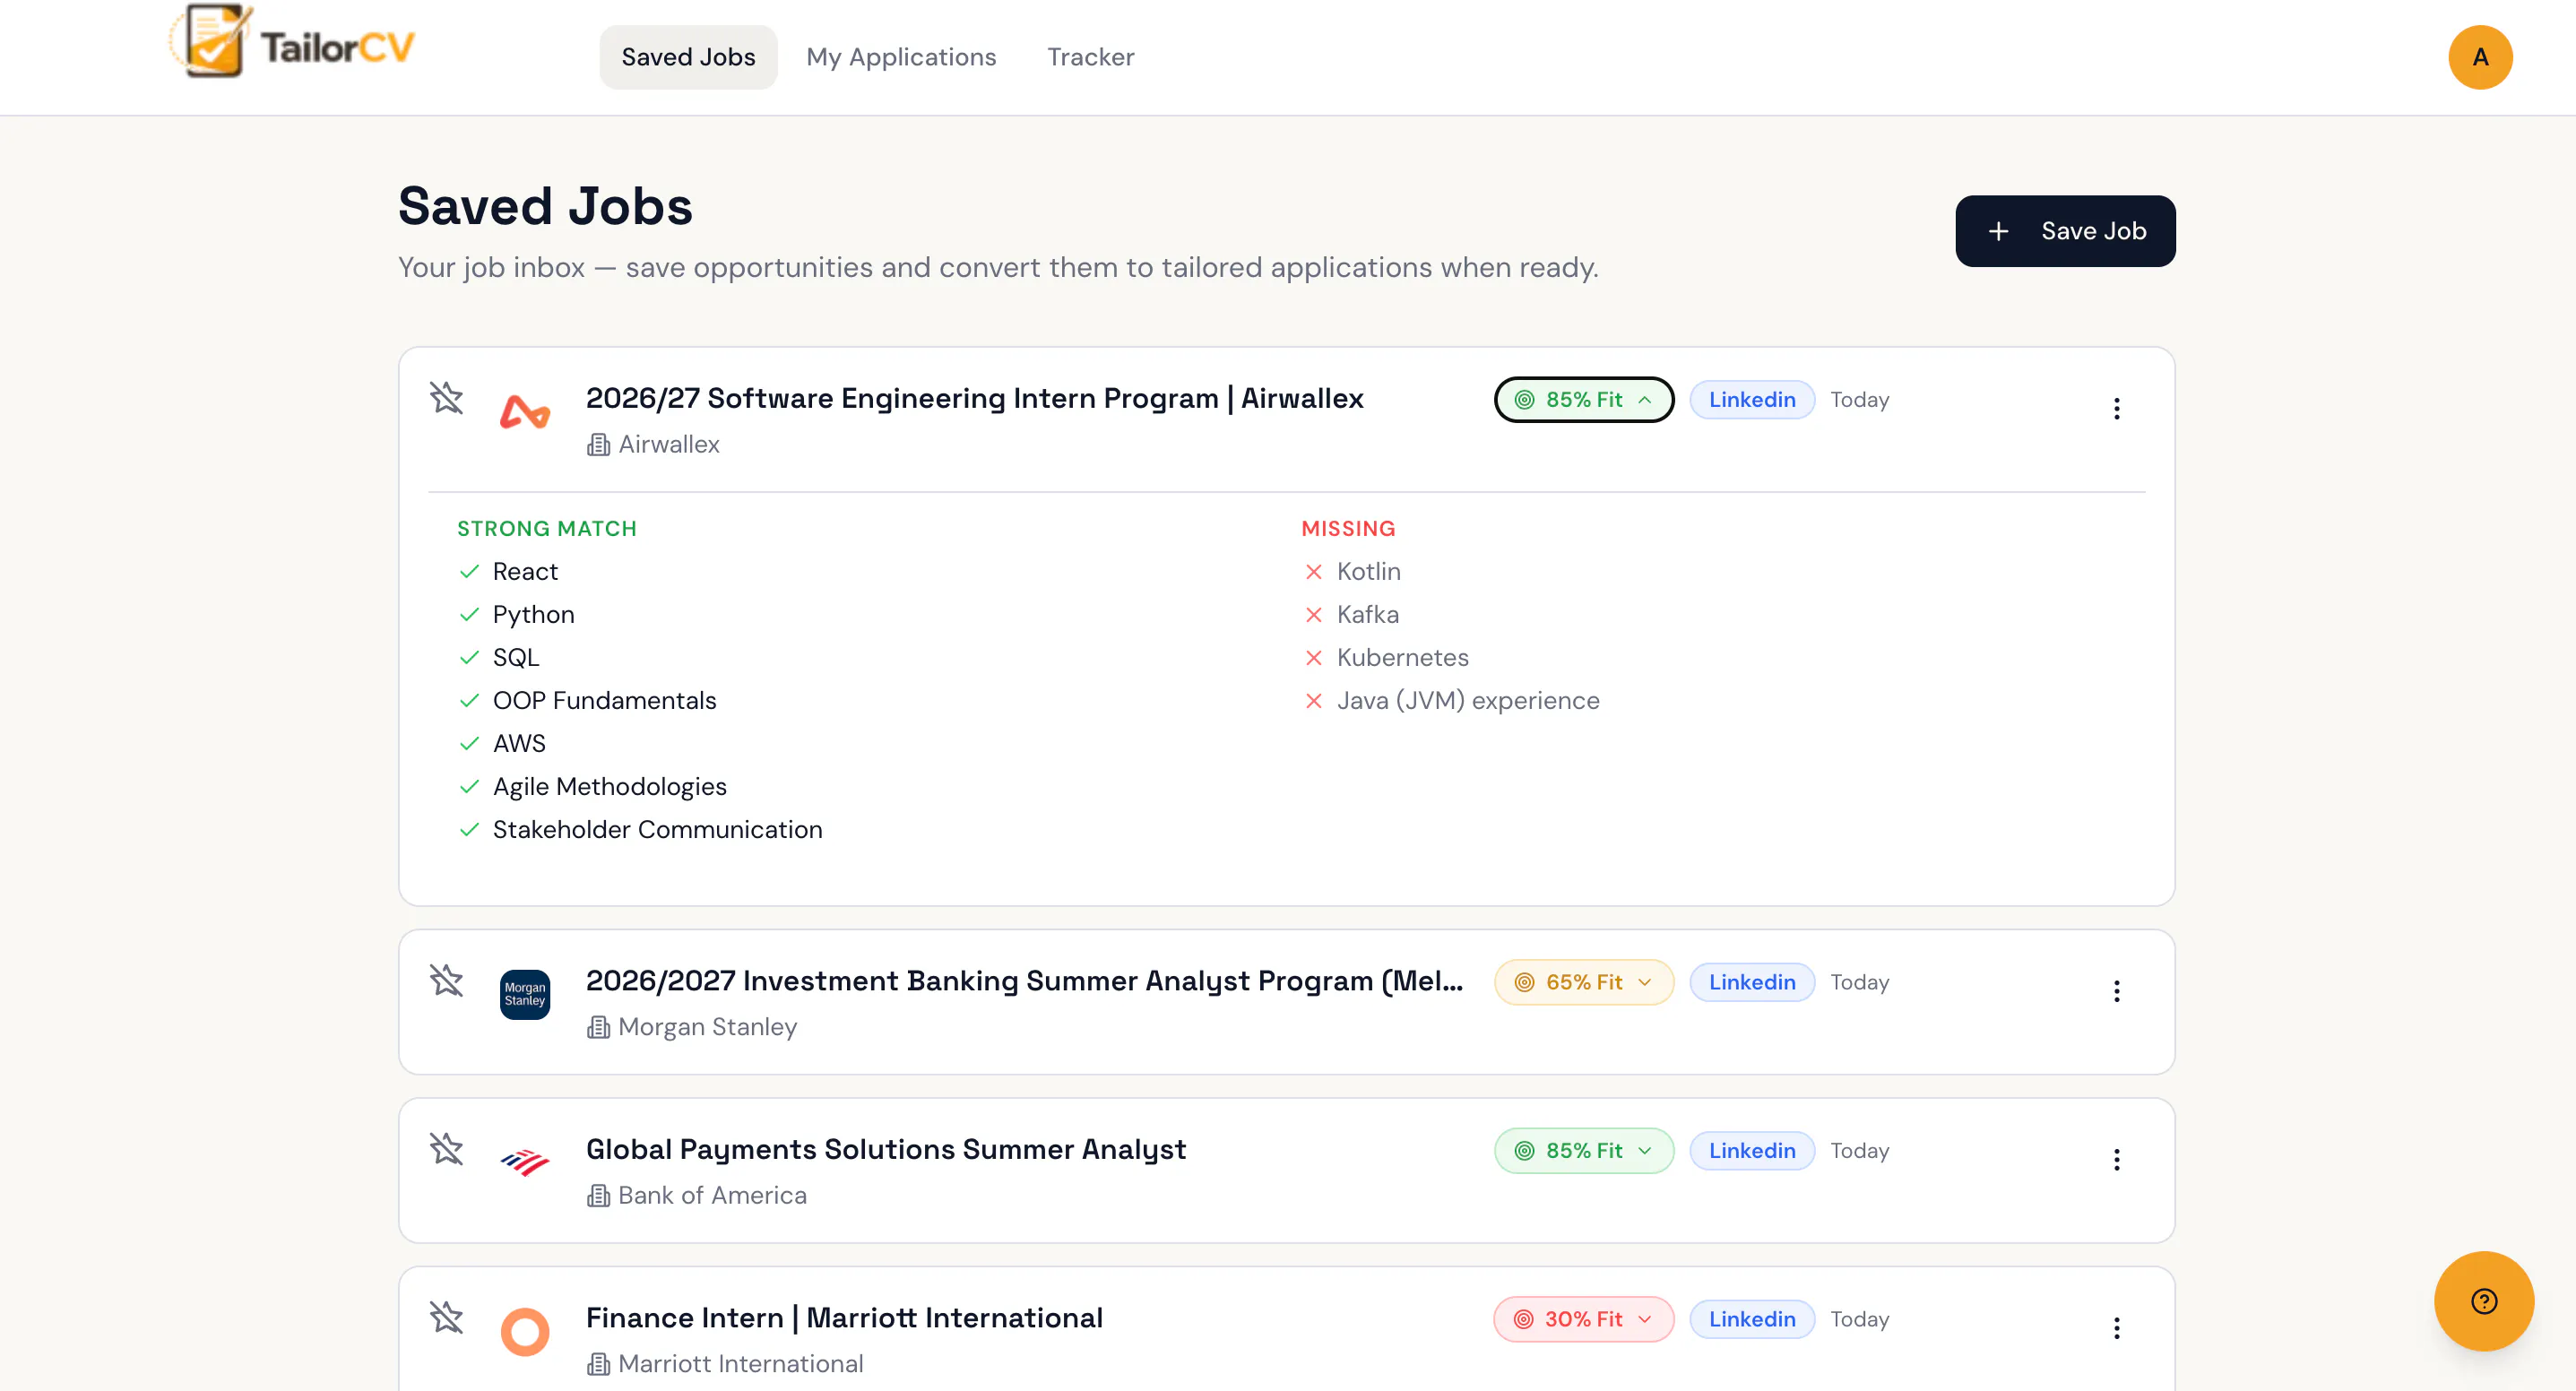Click the Save Job button

(2065, 231)
